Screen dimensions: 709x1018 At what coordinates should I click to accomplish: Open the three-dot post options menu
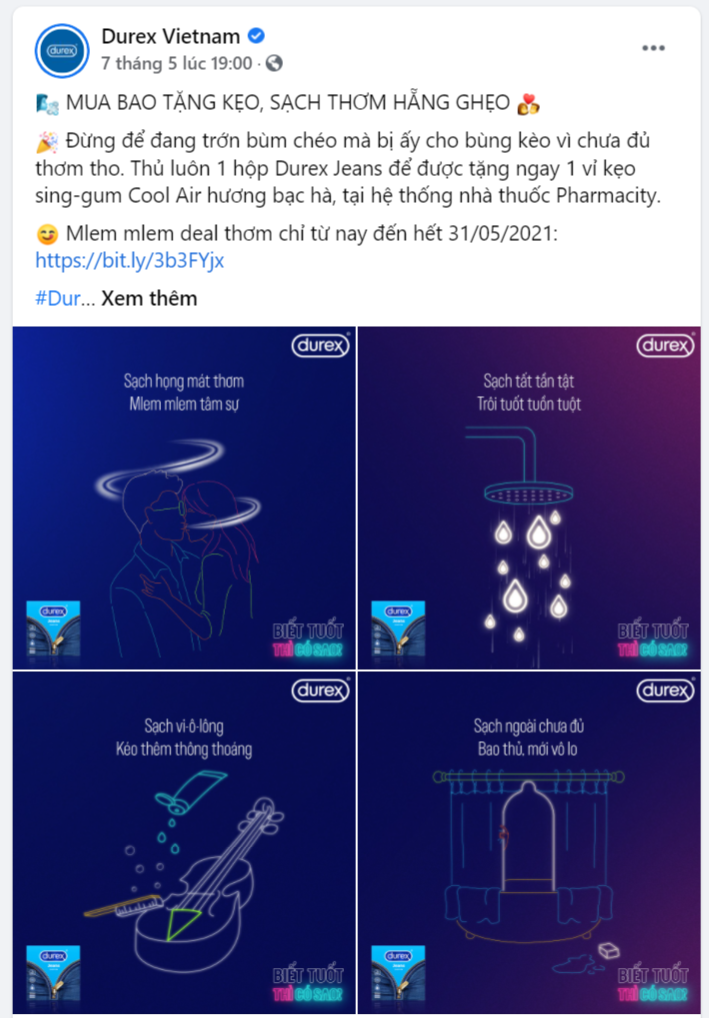[653, 48]
